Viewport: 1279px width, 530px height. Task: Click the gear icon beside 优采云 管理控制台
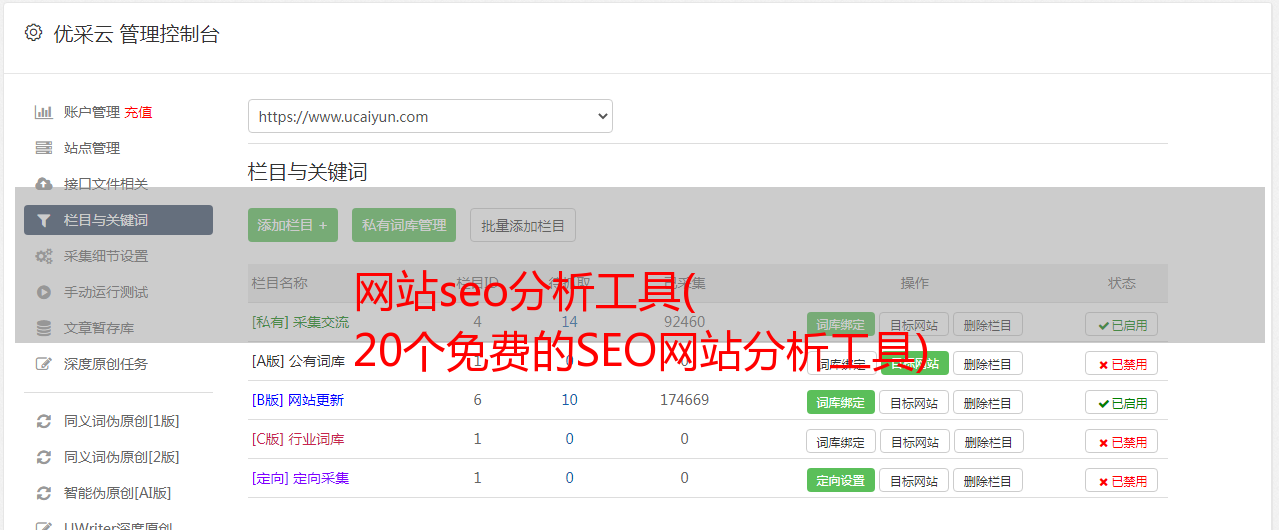point(34,33)
